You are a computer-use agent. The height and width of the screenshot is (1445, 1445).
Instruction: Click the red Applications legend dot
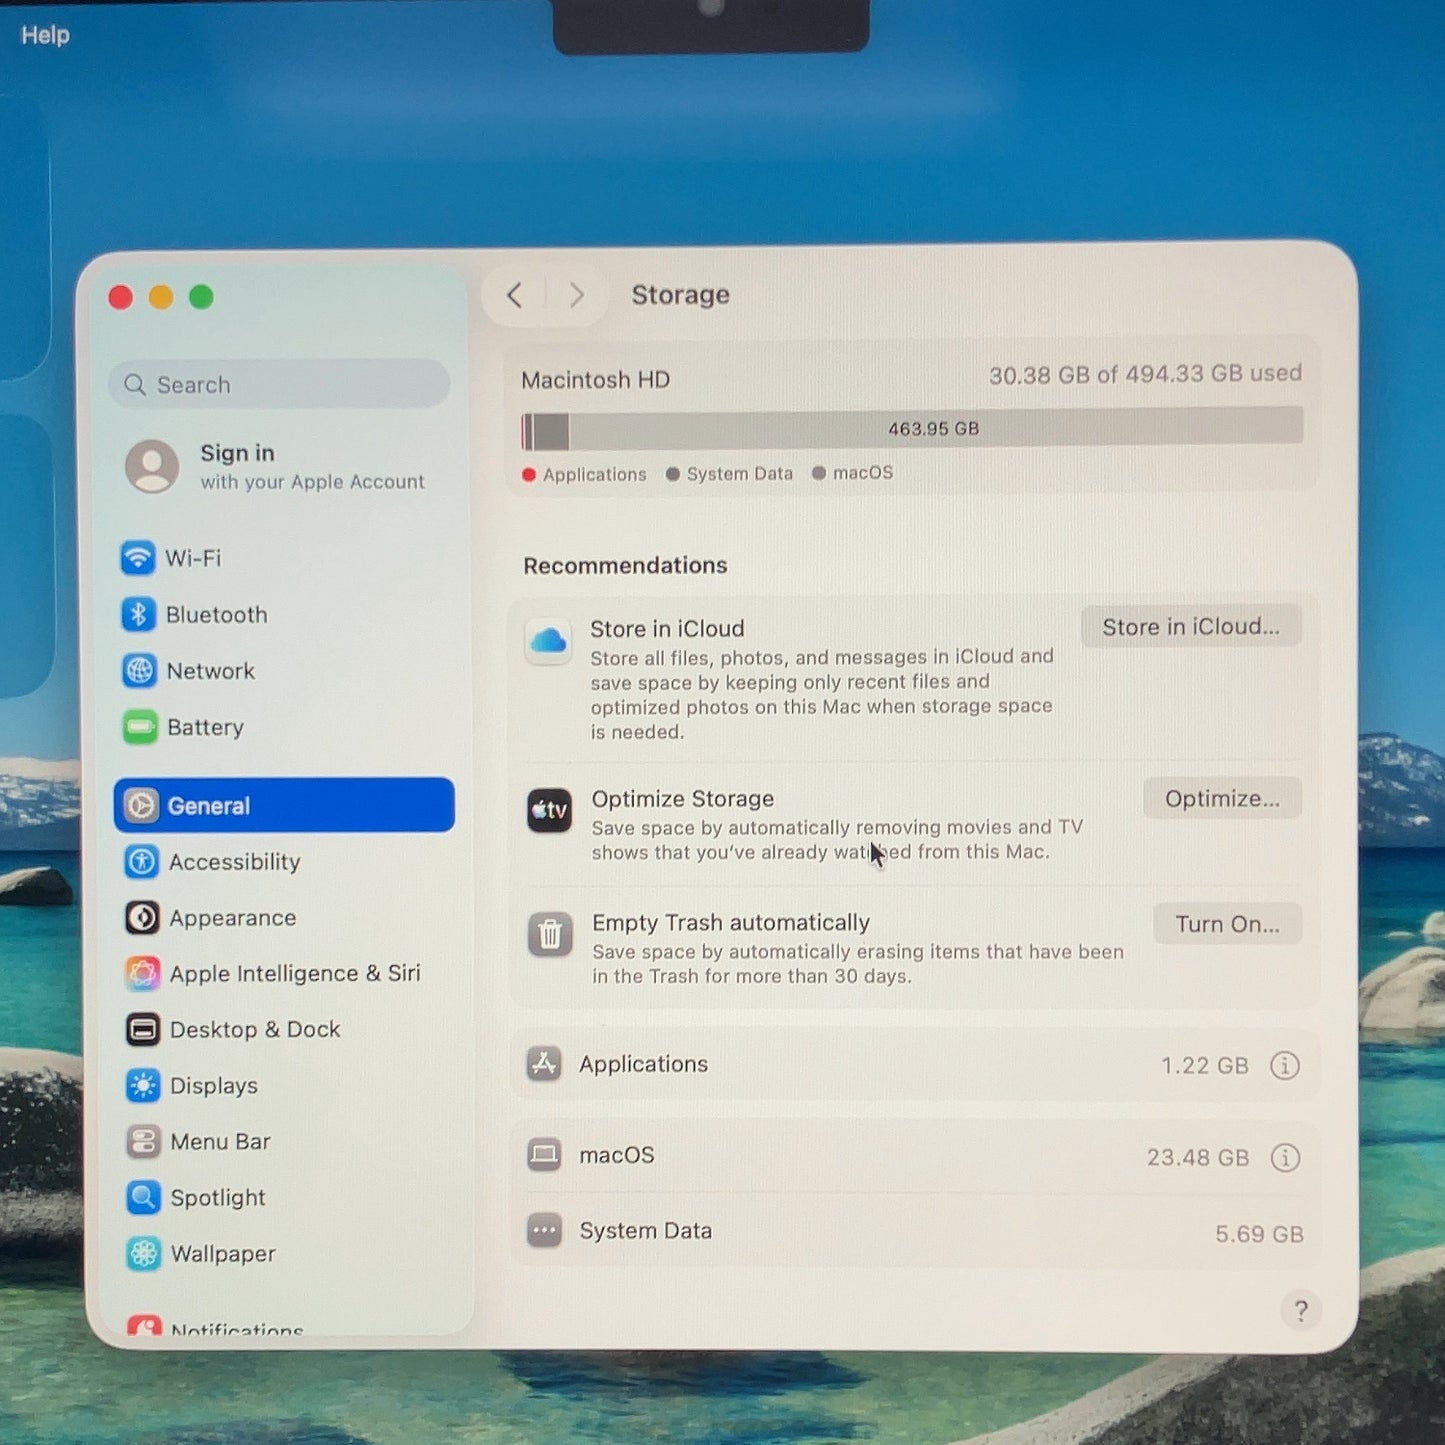[529, 475]
